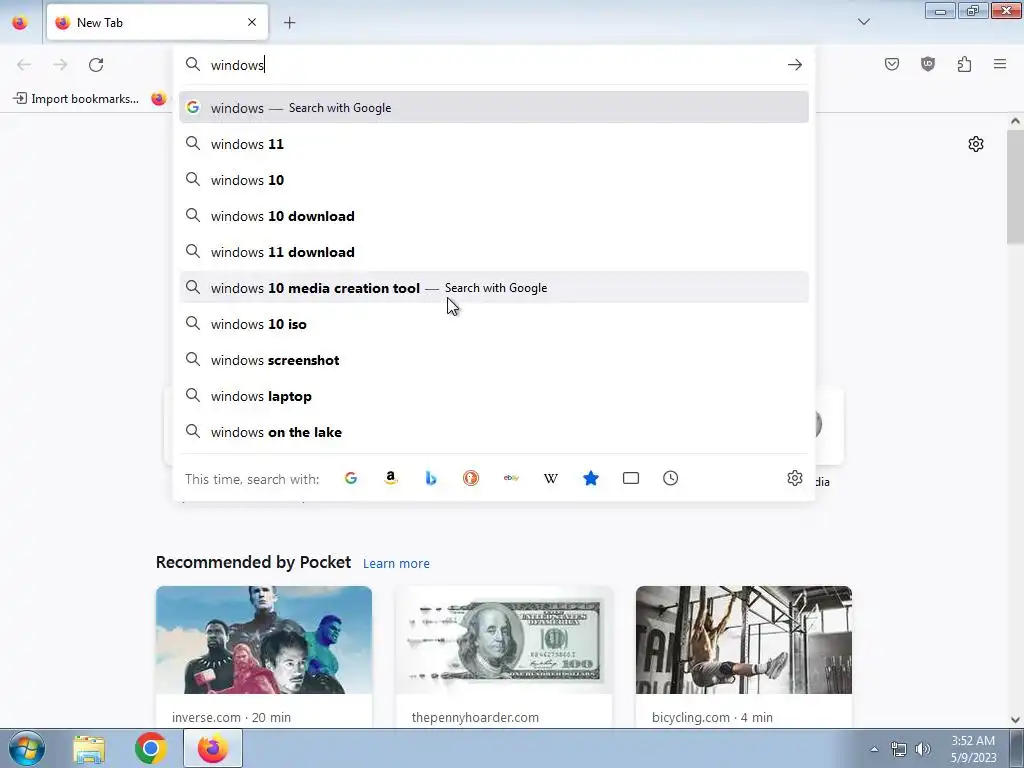1024x768 pixels.
Task: Launch Google Chrome from taskbar
Action: [150, 748]
